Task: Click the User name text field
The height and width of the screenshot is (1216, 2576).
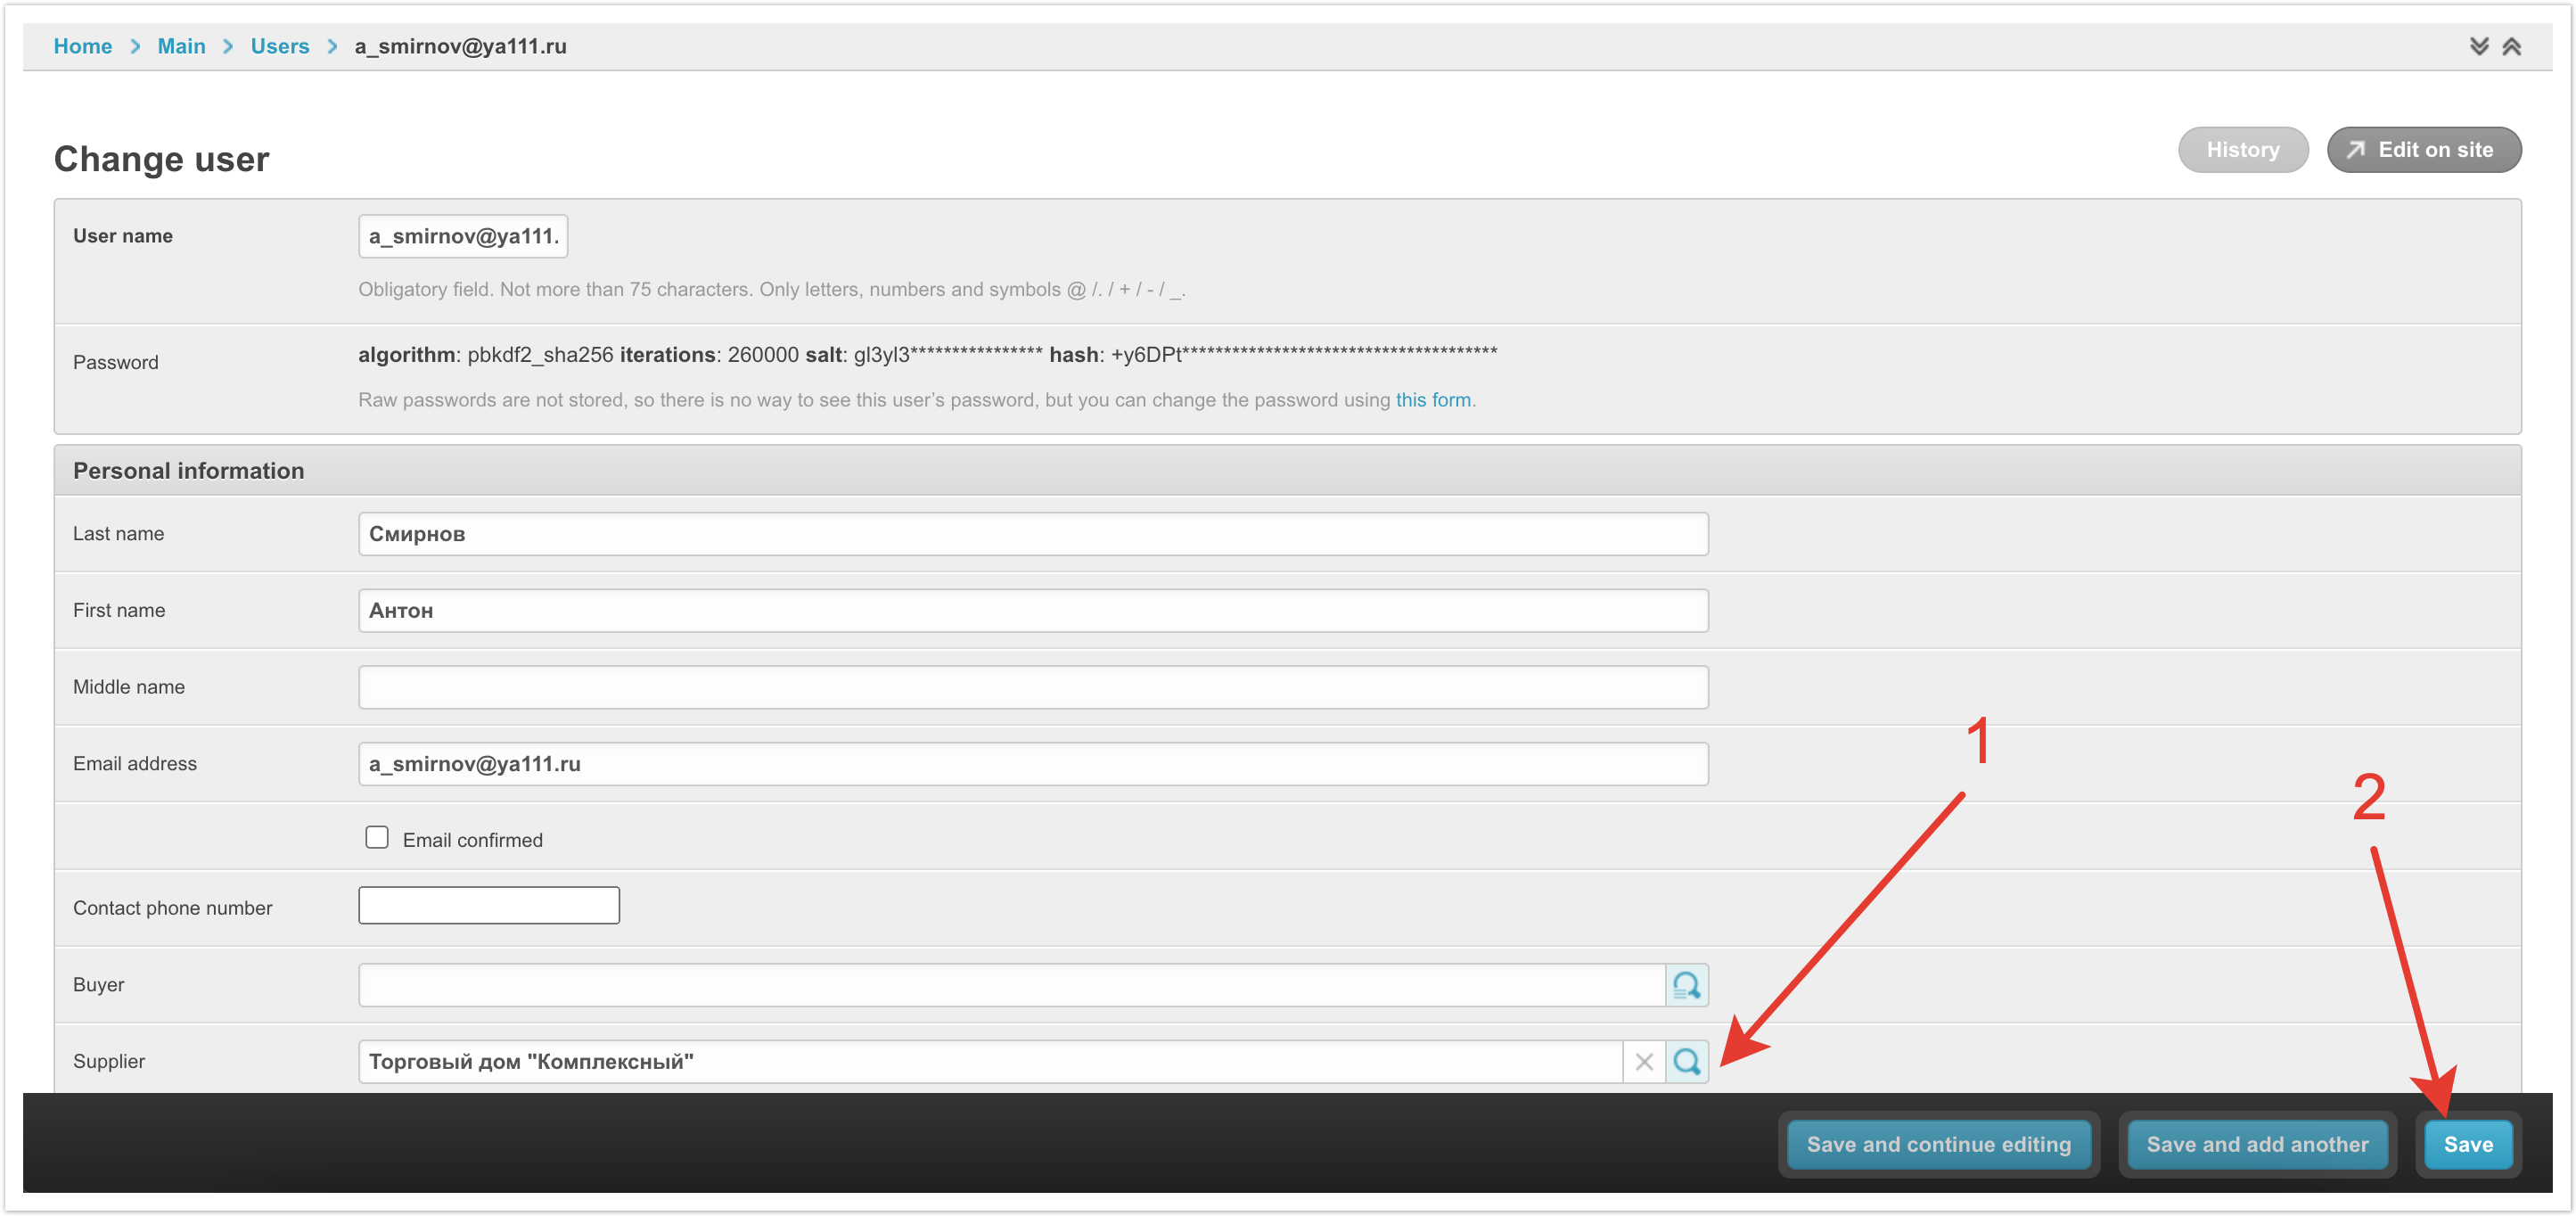Action: pyautogui.click(x=462, y=236)
